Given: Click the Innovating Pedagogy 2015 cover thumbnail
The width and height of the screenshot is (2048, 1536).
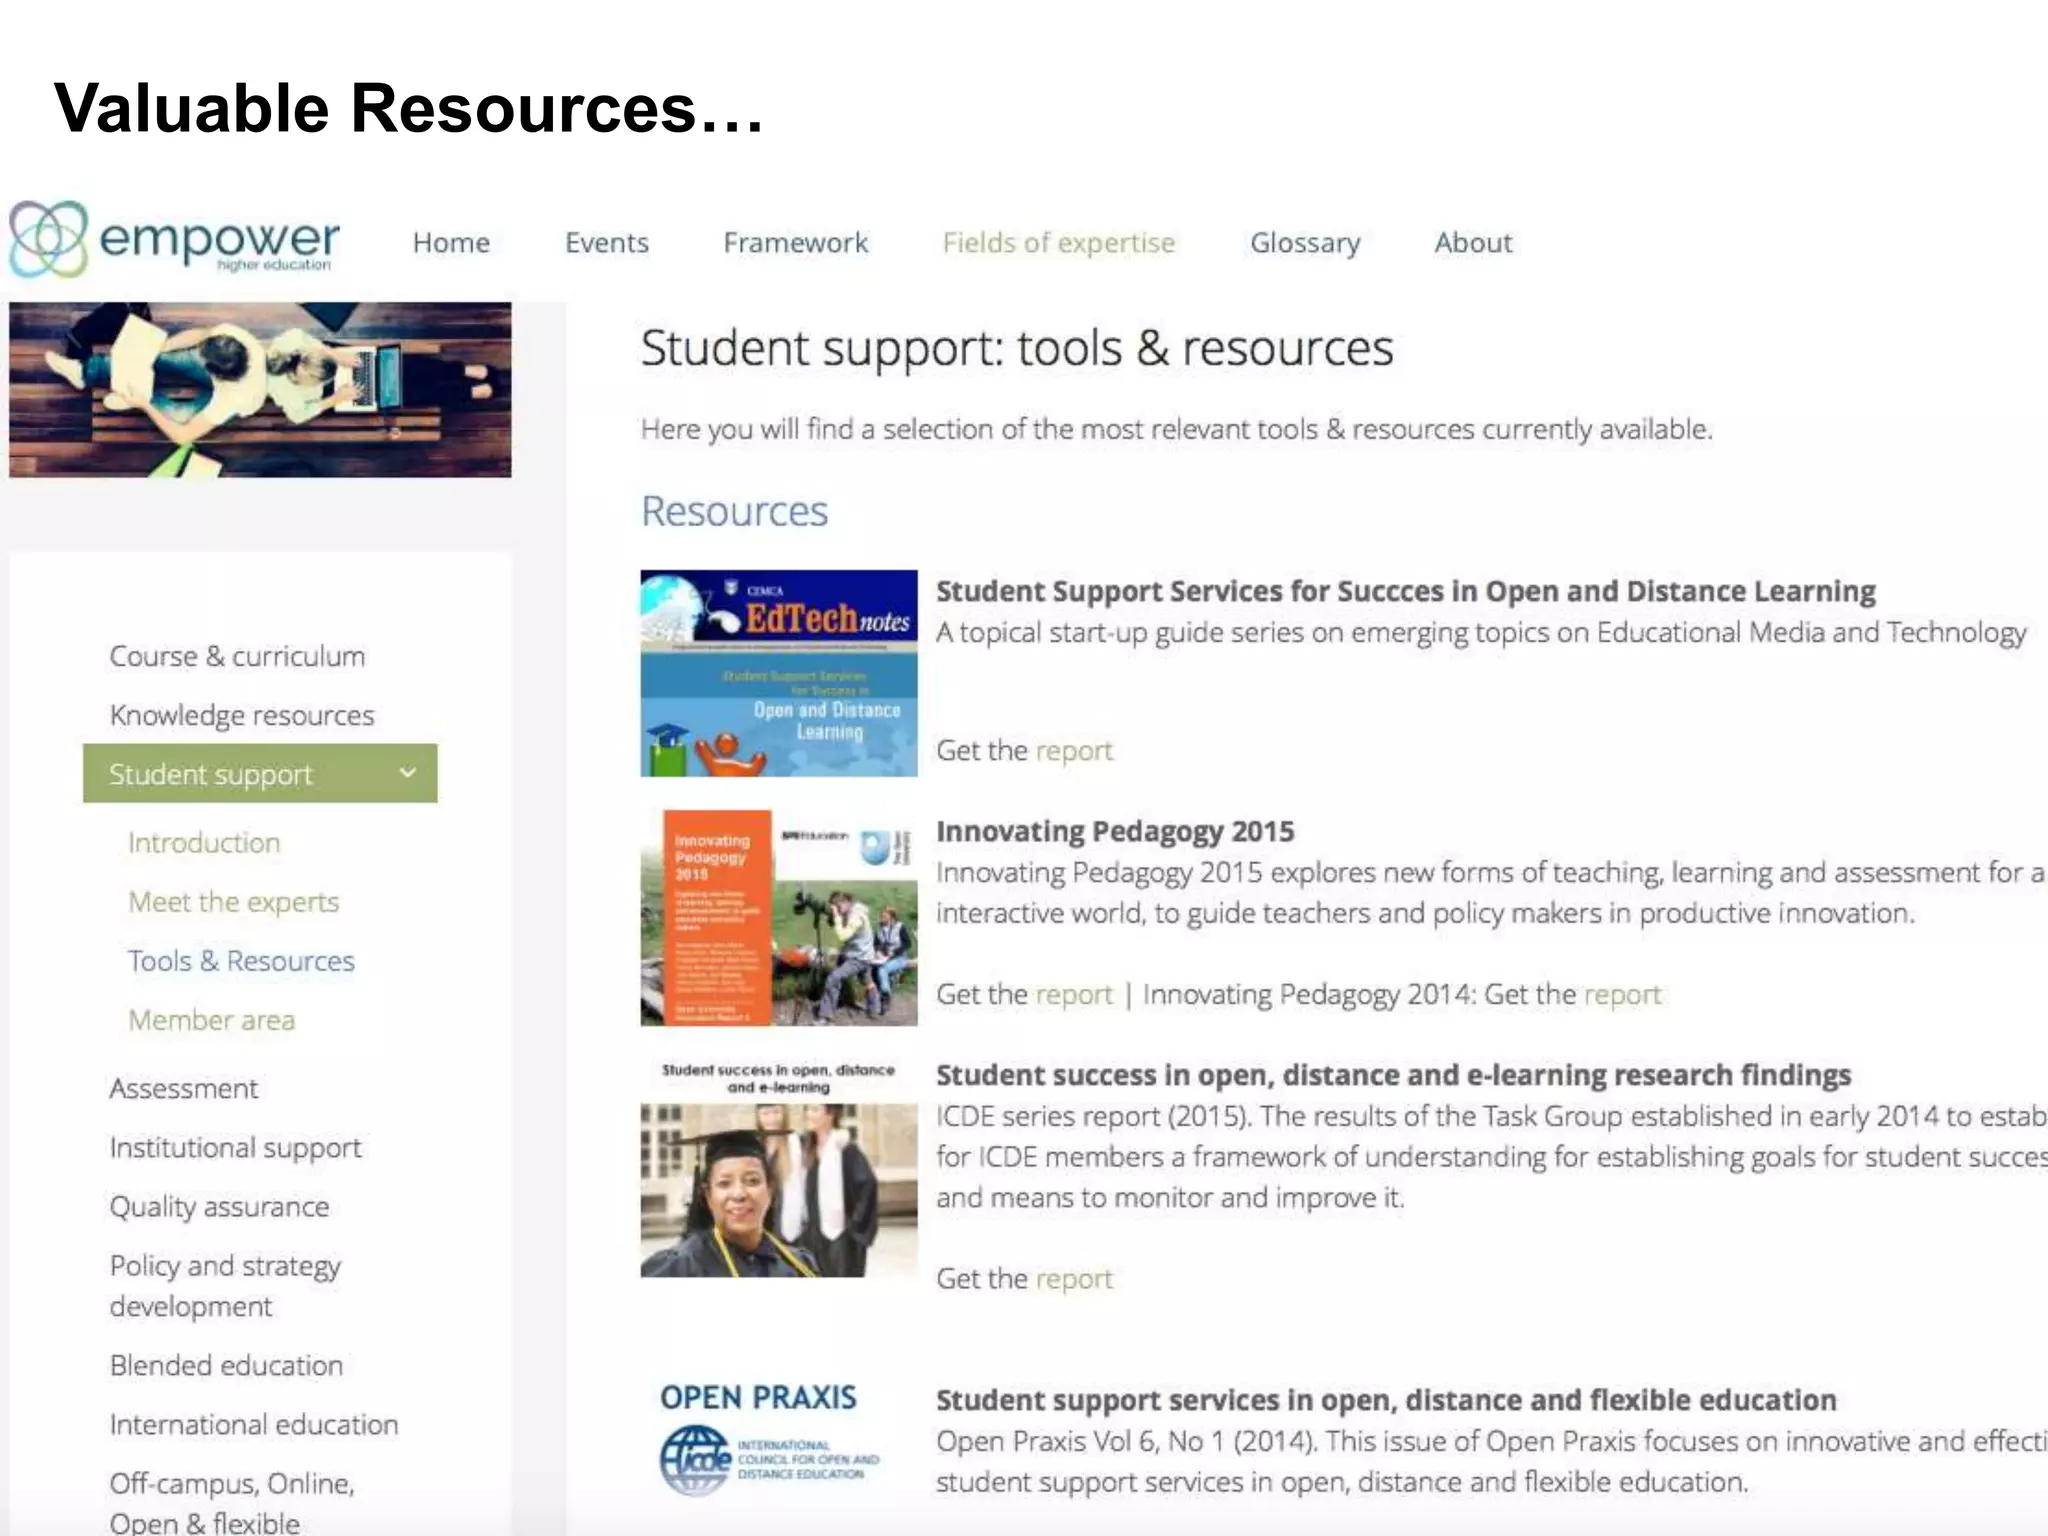Looking at the screenshot, I should click(x=779, y=918).
